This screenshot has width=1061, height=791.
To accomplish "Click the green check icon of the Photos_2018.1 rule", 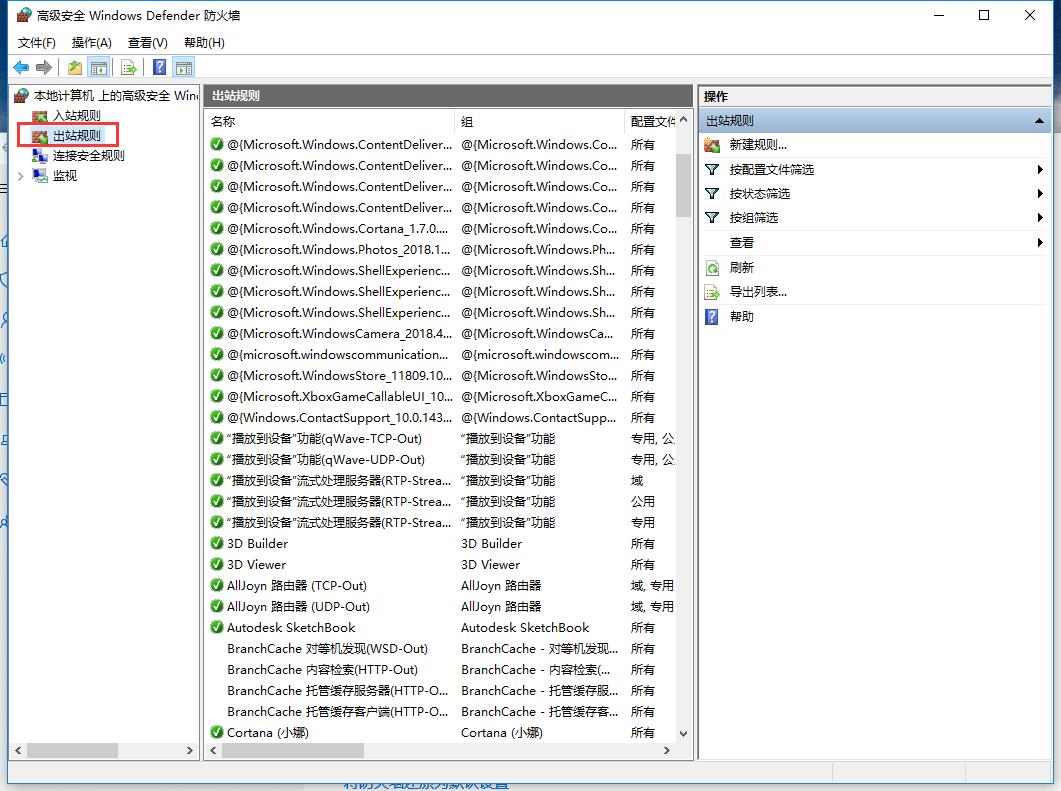I will coord(217,250).
